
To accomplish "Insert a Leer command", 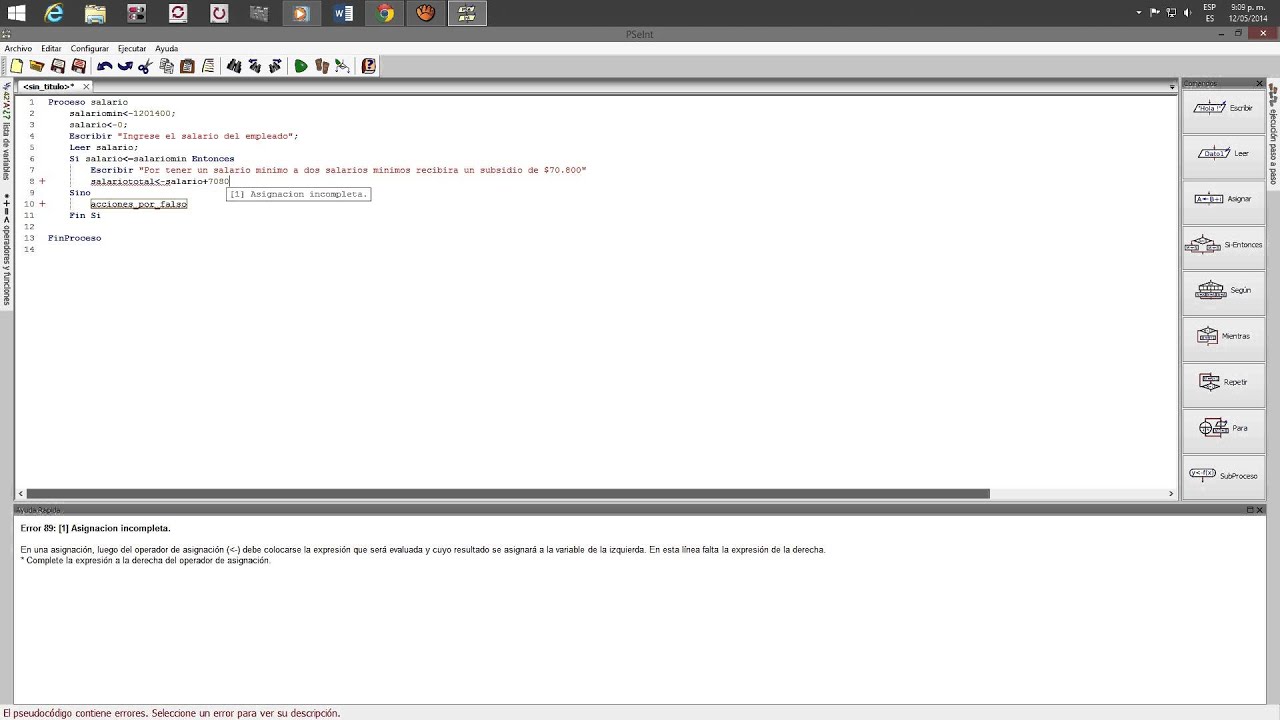I will click(1223, 153).
